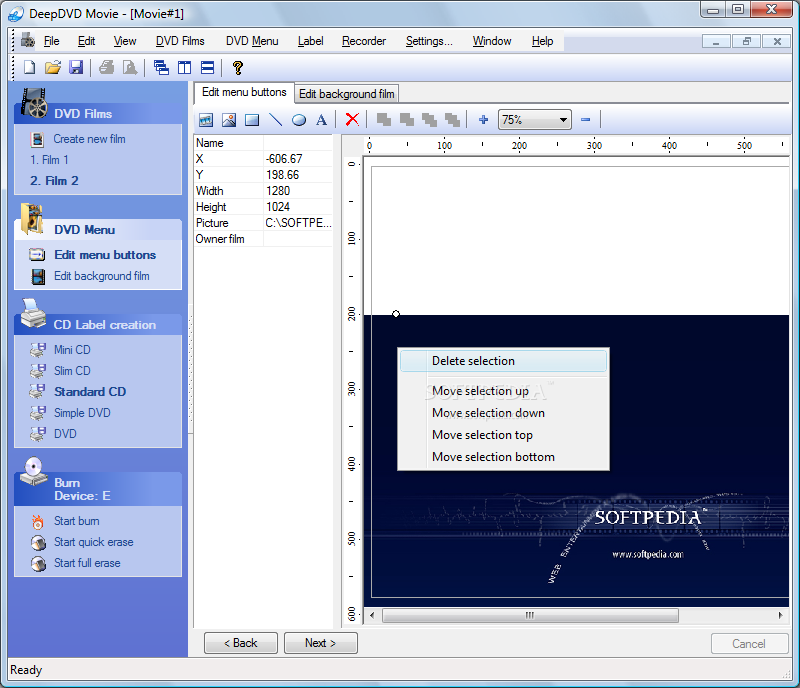The image size is (800, 688).
Task: Switch to Edit background film tab
Action: pyautogui.click(x=346, y=94)
